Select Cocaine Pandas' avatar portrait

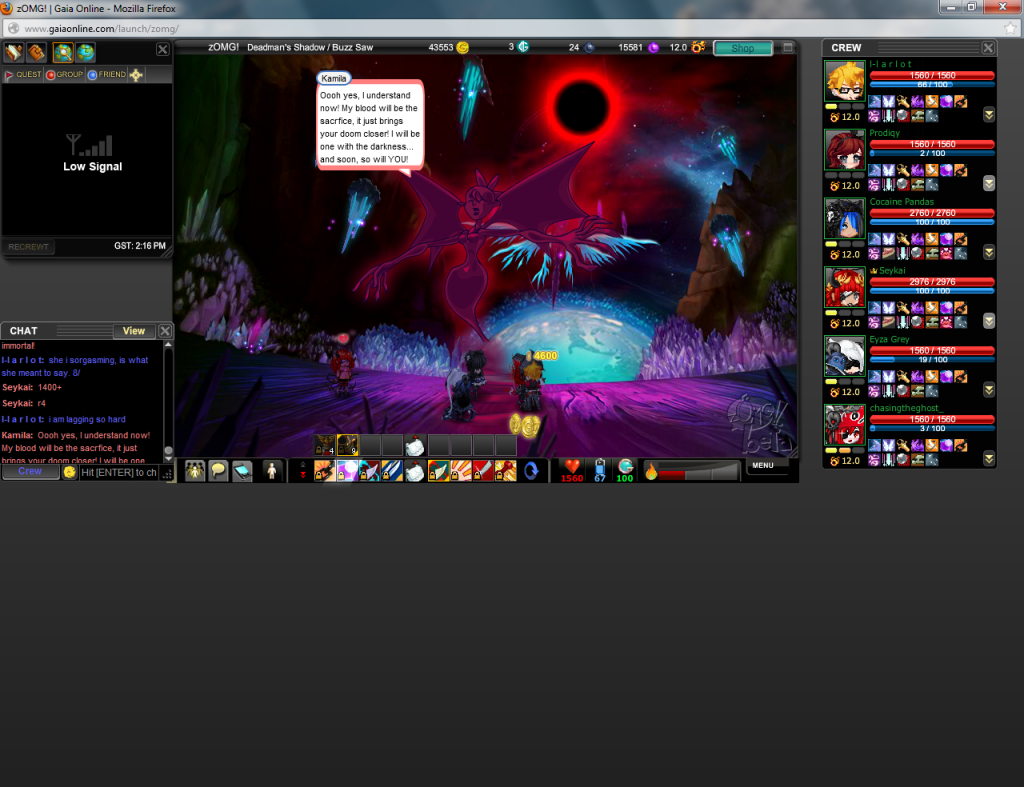pyautogui.click(x=844, y=218)
